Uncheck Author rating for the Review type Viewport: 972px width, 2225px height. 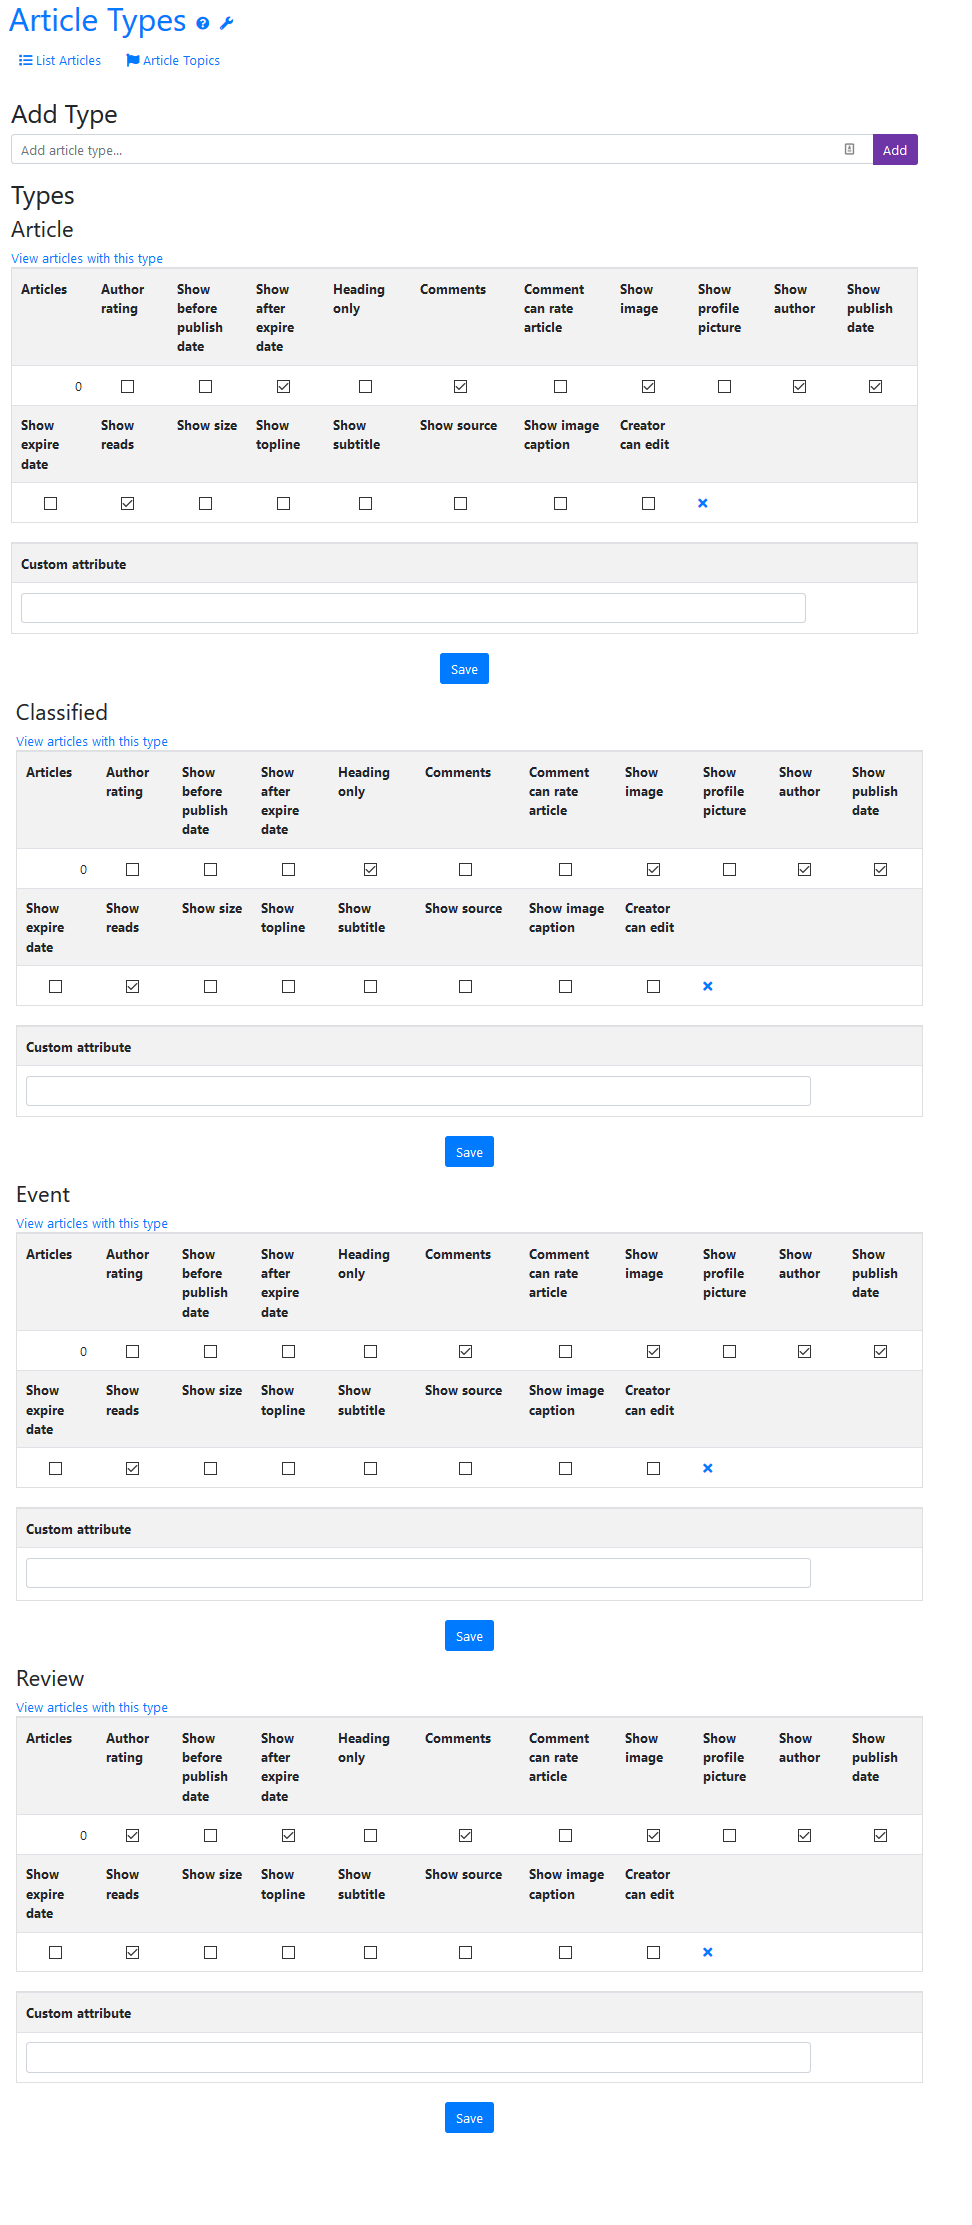click(x=133, y=1836)
